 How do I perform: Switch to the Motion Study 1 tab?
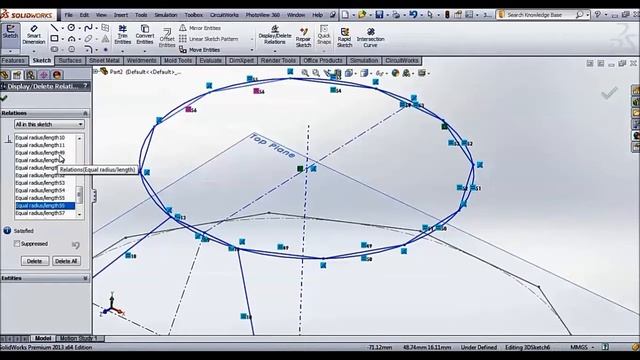(x=78, y=338)
